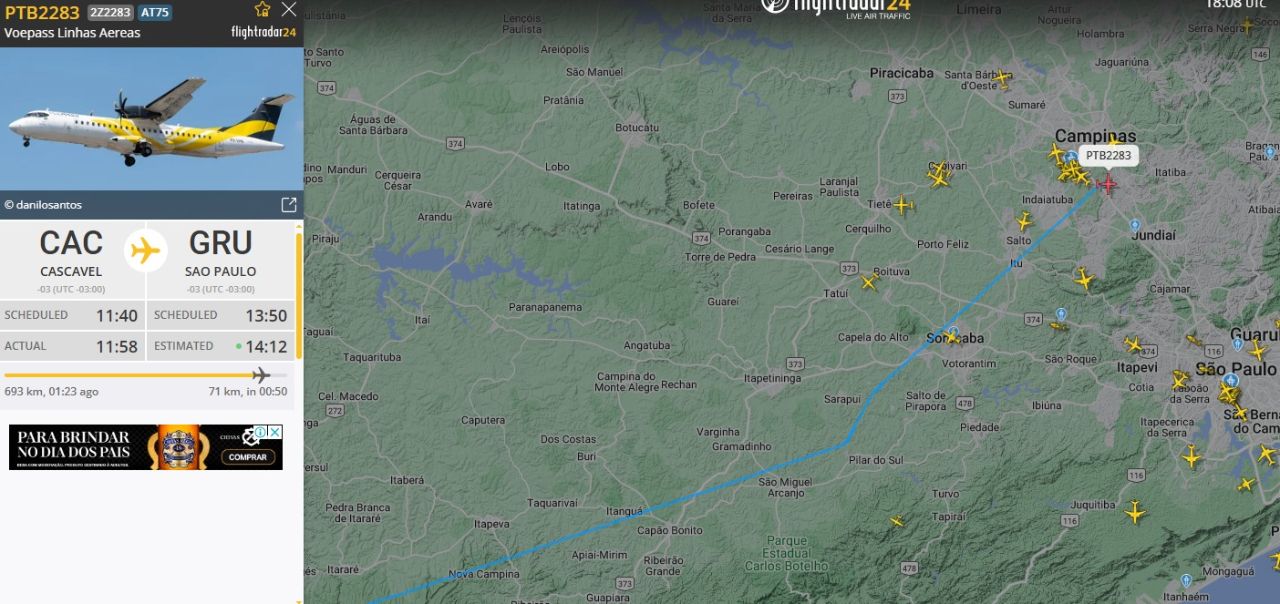Click the favorite star icon for PTB2283
This screenshot has width=1280, height=604.
262,10
